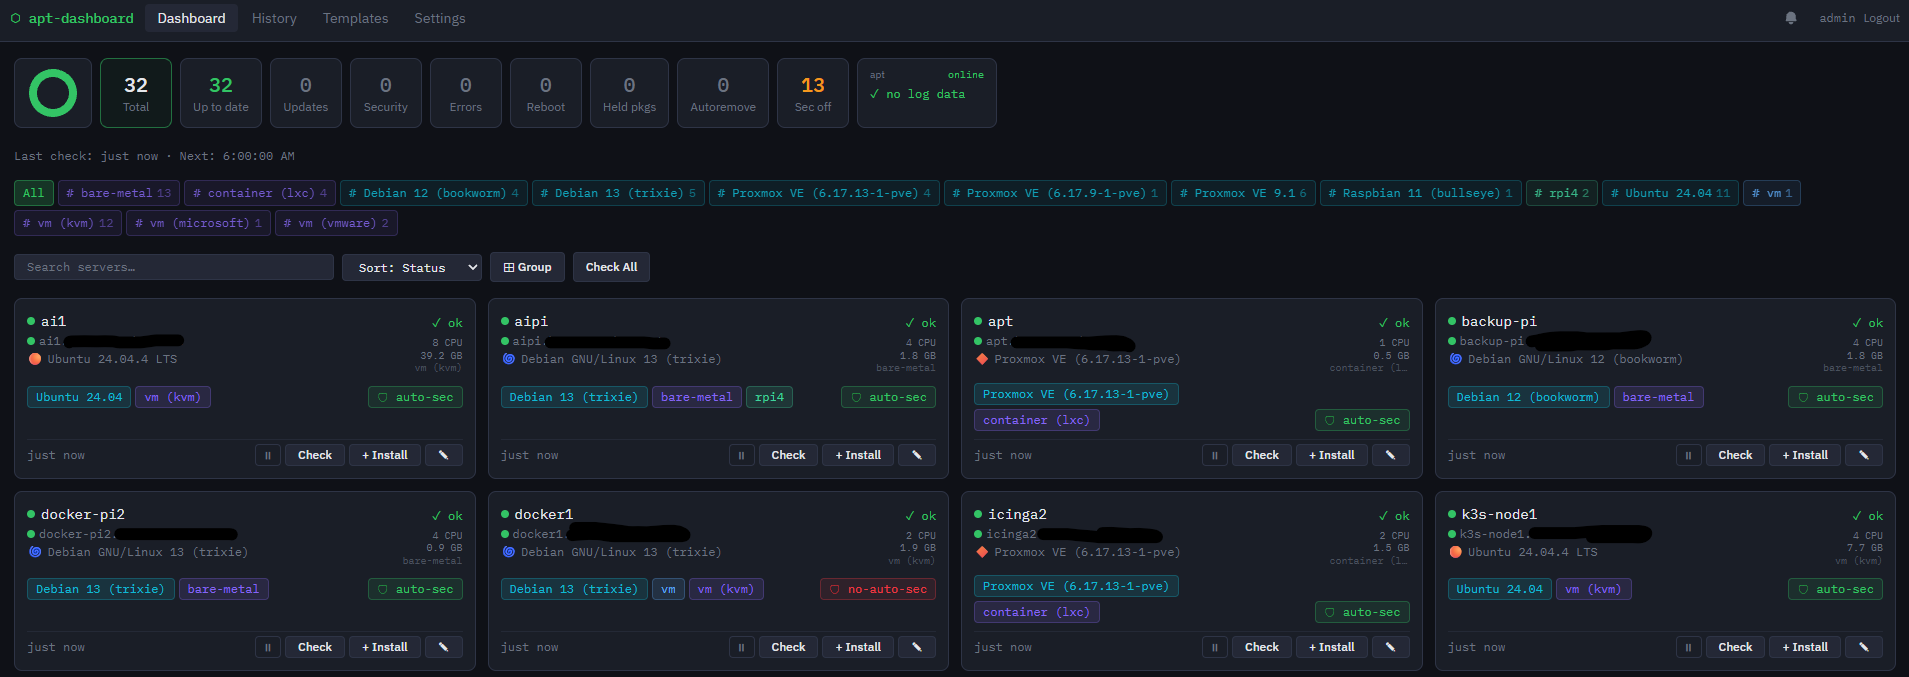Filter by vm (kvm) tag
This screenshot has width=1909, height=677.
click(68, 223)
